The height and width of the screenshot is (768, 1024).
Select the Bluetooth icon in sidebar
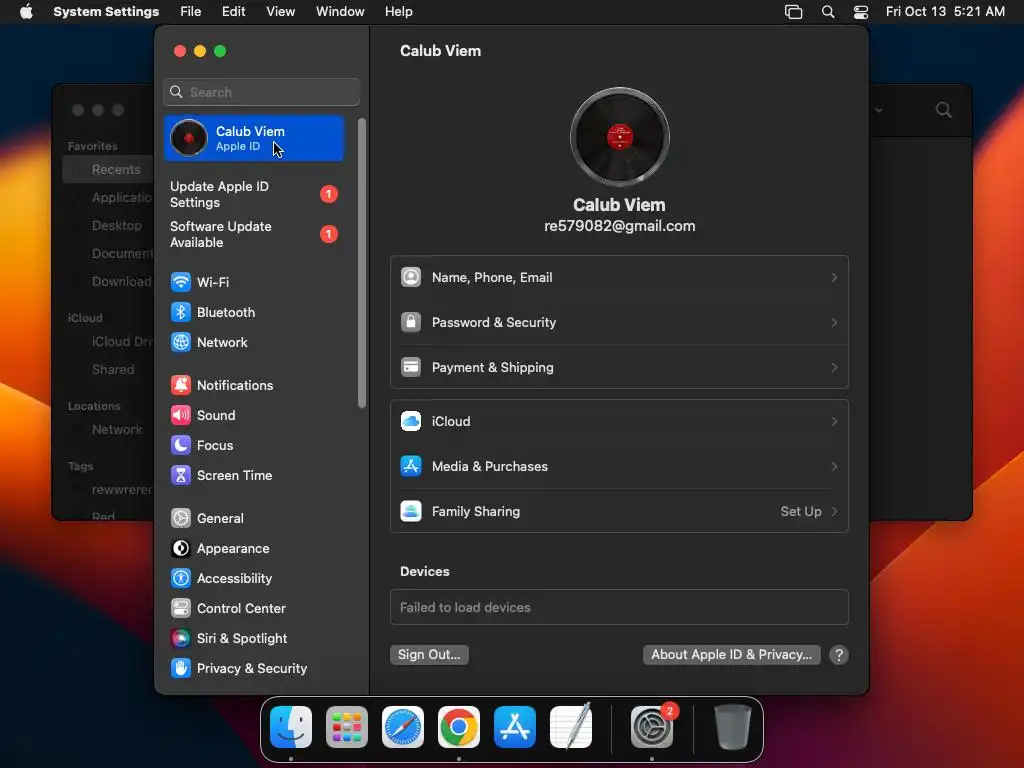(180, 312)
